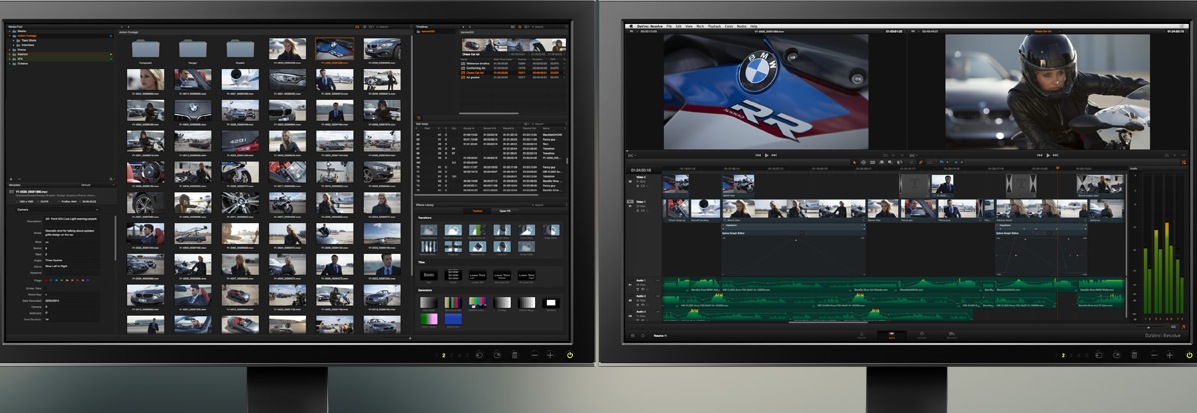Switch to the Toolbox tab in Effects Library
The image size is (1197, 413).
(x=478, y=211)
